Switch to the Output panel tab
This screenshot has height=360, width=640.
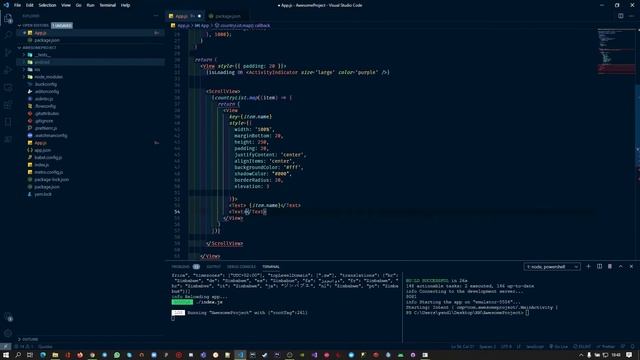[x=213, y=267]
